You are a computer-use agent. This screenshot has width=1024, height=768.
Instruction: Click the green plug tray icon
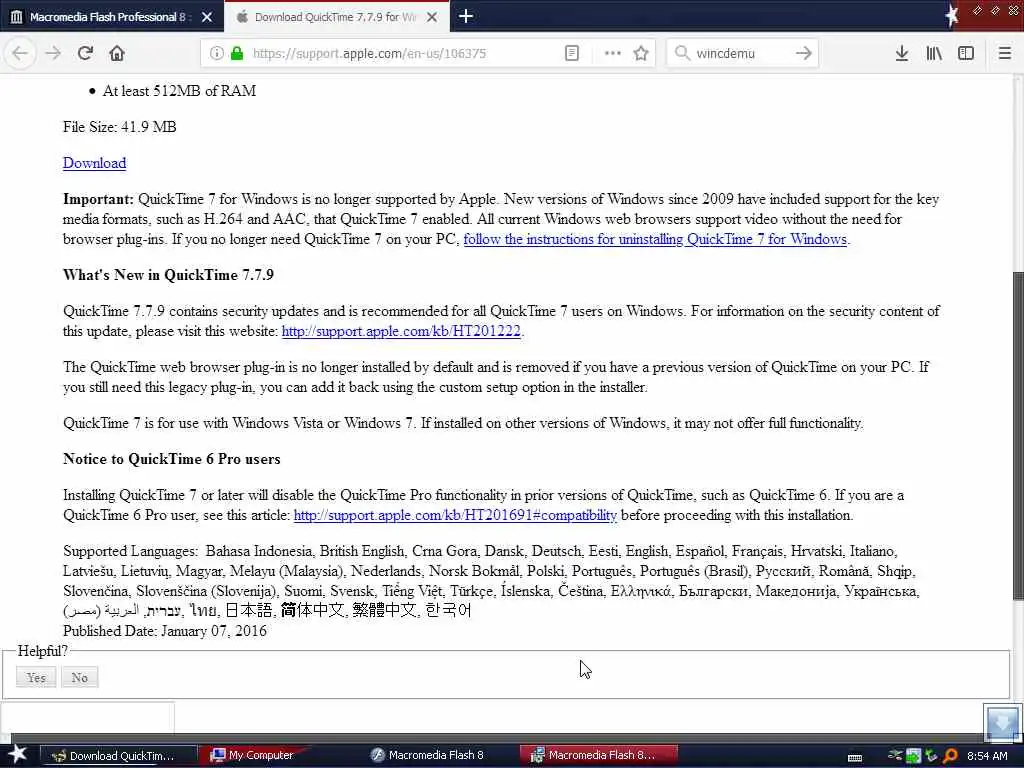(x=931, y=756)
